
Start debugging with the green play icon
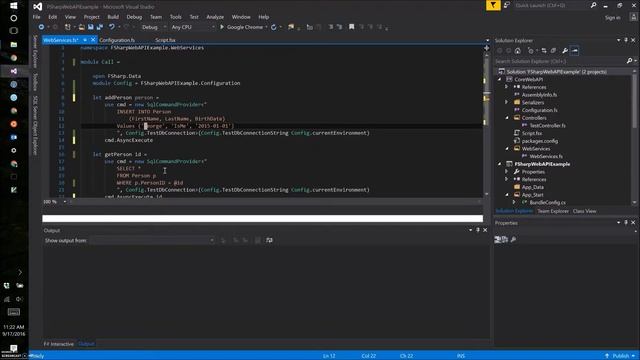[222, 27]
